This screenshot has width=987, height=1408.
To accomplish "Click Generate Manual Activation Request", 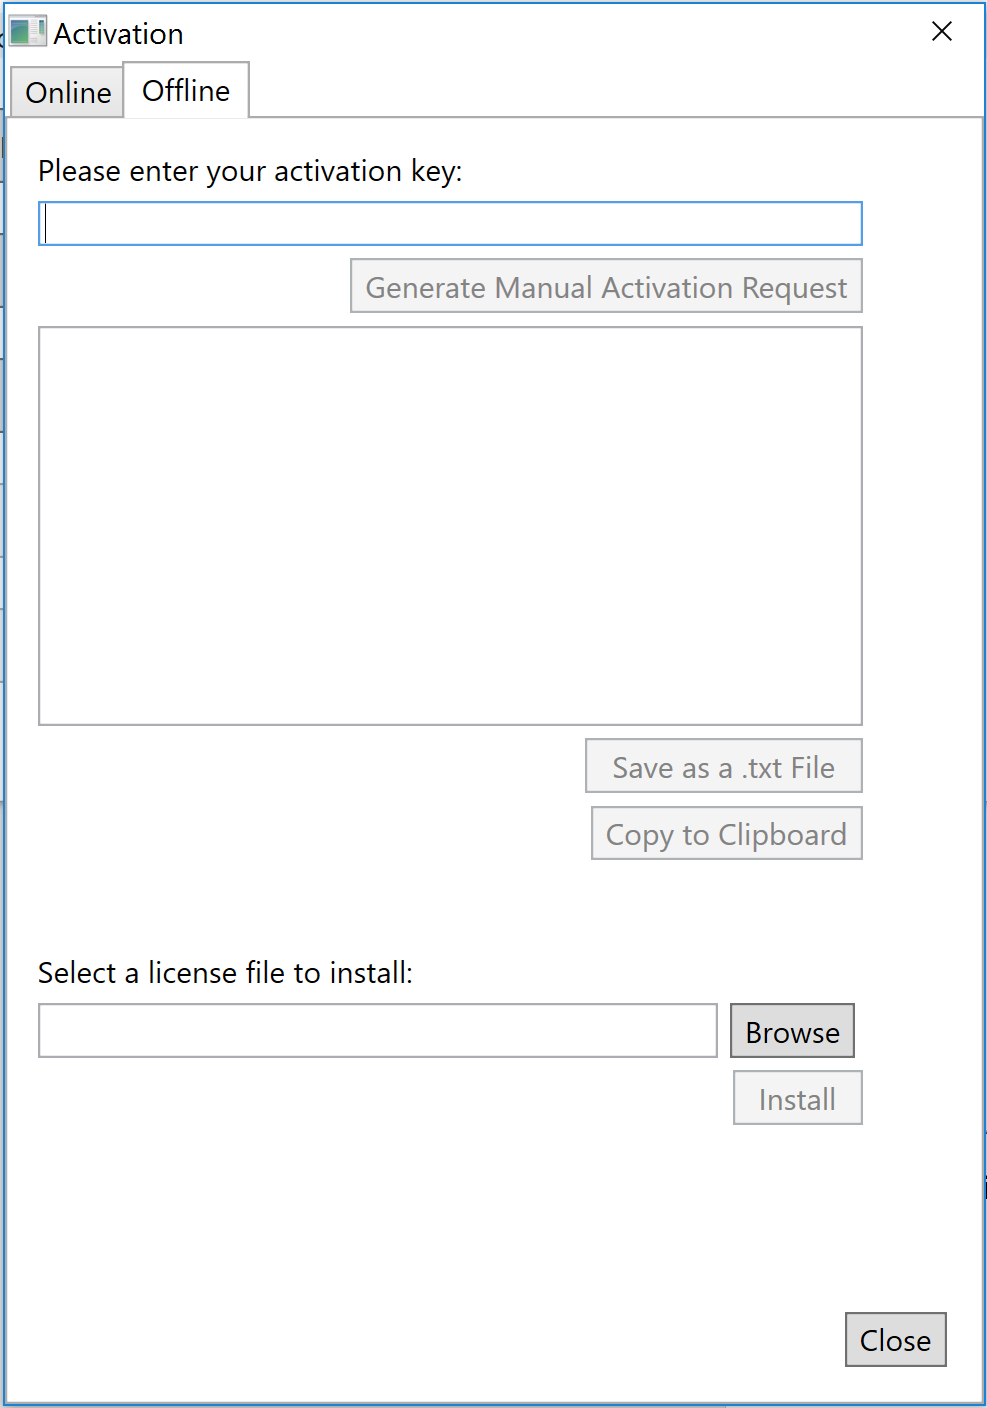I will (x=605, y=287).
